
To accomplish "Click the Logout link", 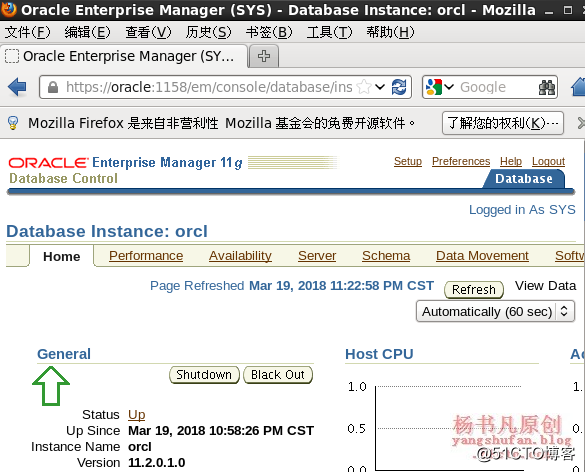I will tap(548, 161).
